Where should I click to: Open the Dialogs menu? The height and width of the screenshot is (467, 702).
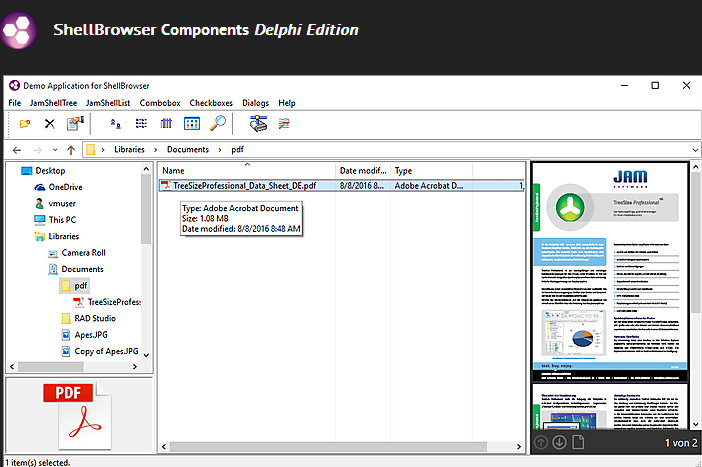point(256,103)
